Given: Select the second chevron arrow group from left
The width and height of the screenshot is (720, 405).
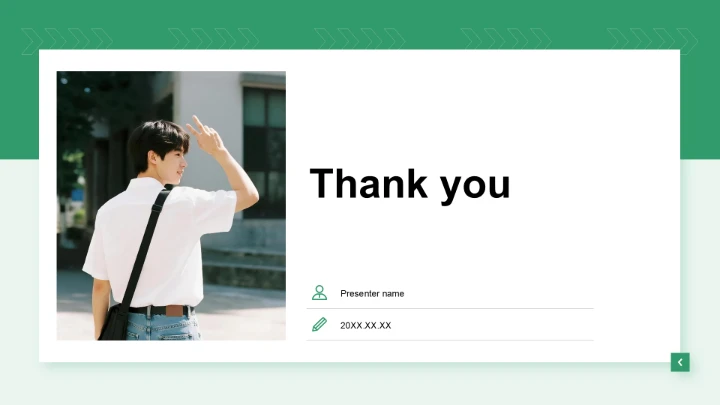Looking at the screenshot, I should click(x=214, y=39).
